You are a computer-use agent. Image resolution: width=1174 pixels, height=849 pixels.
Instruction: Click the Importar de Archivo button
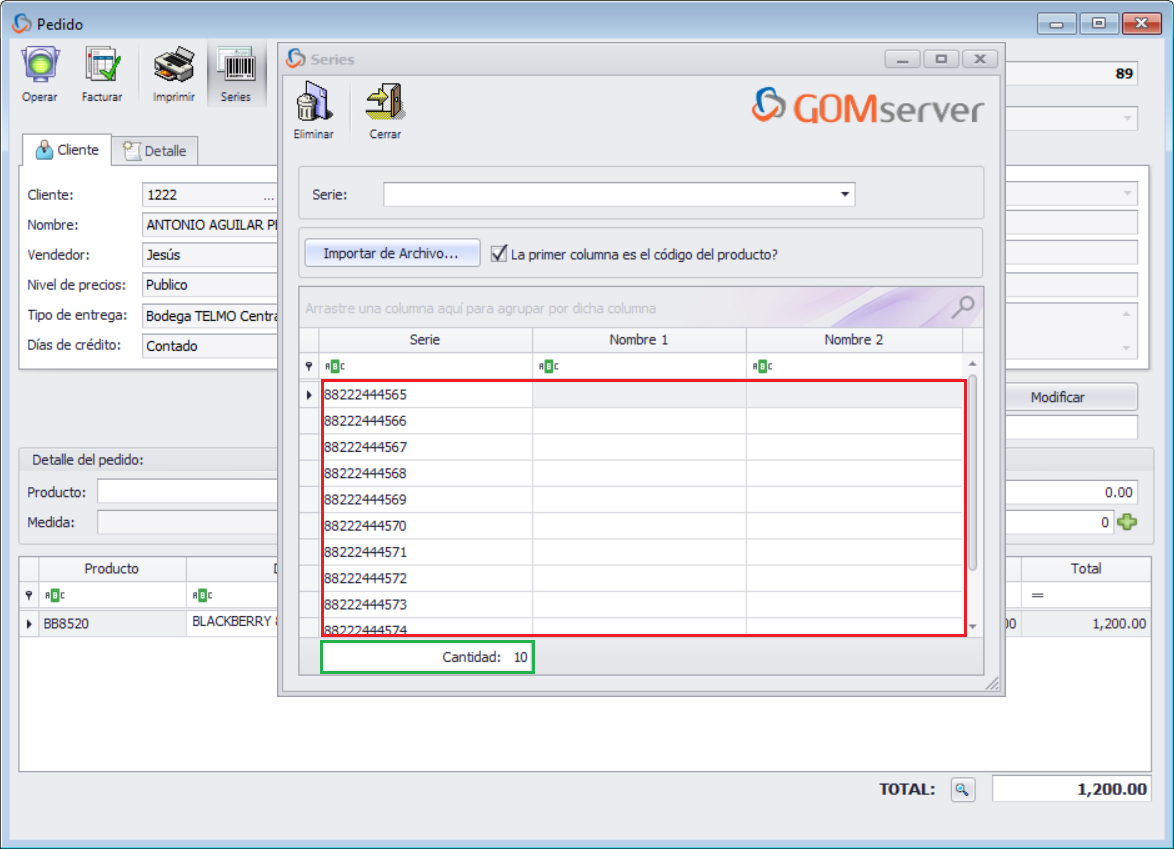point(391,253)
